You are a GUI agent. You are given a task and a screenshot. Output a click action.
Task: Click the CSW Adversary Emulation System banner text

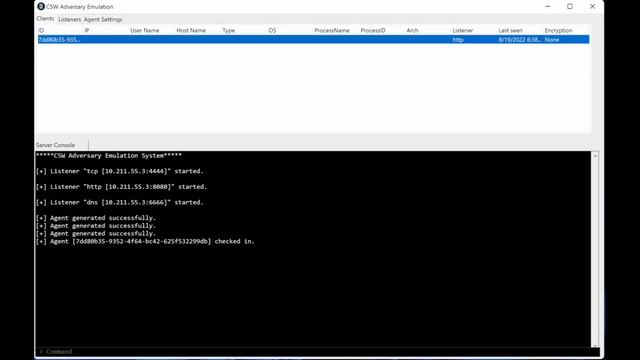click(x=109, y=156)
